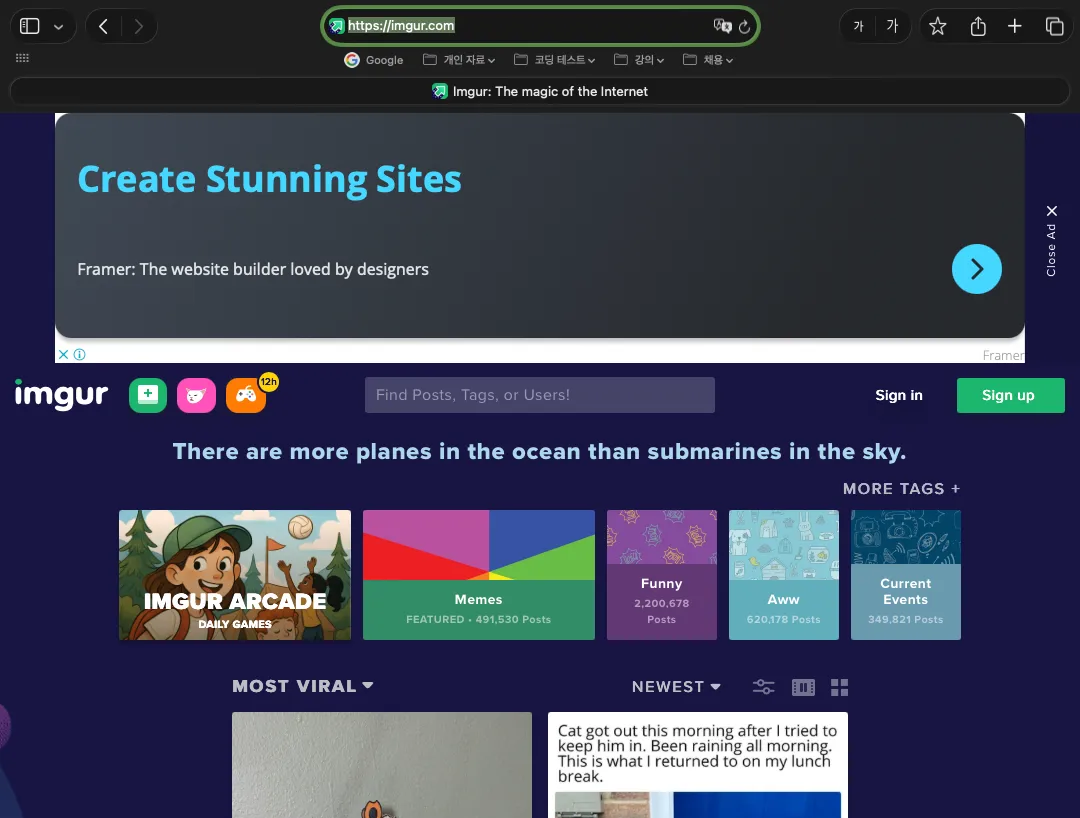This screenshot has height=818, width=1080.
Task: Switch to the waterfall layout view icon
Action: [803, 687]
